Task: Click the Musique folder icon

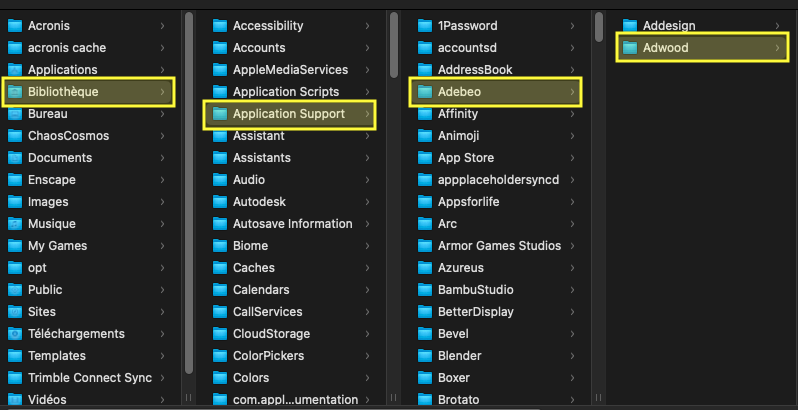Action: [x=15, y=224]
